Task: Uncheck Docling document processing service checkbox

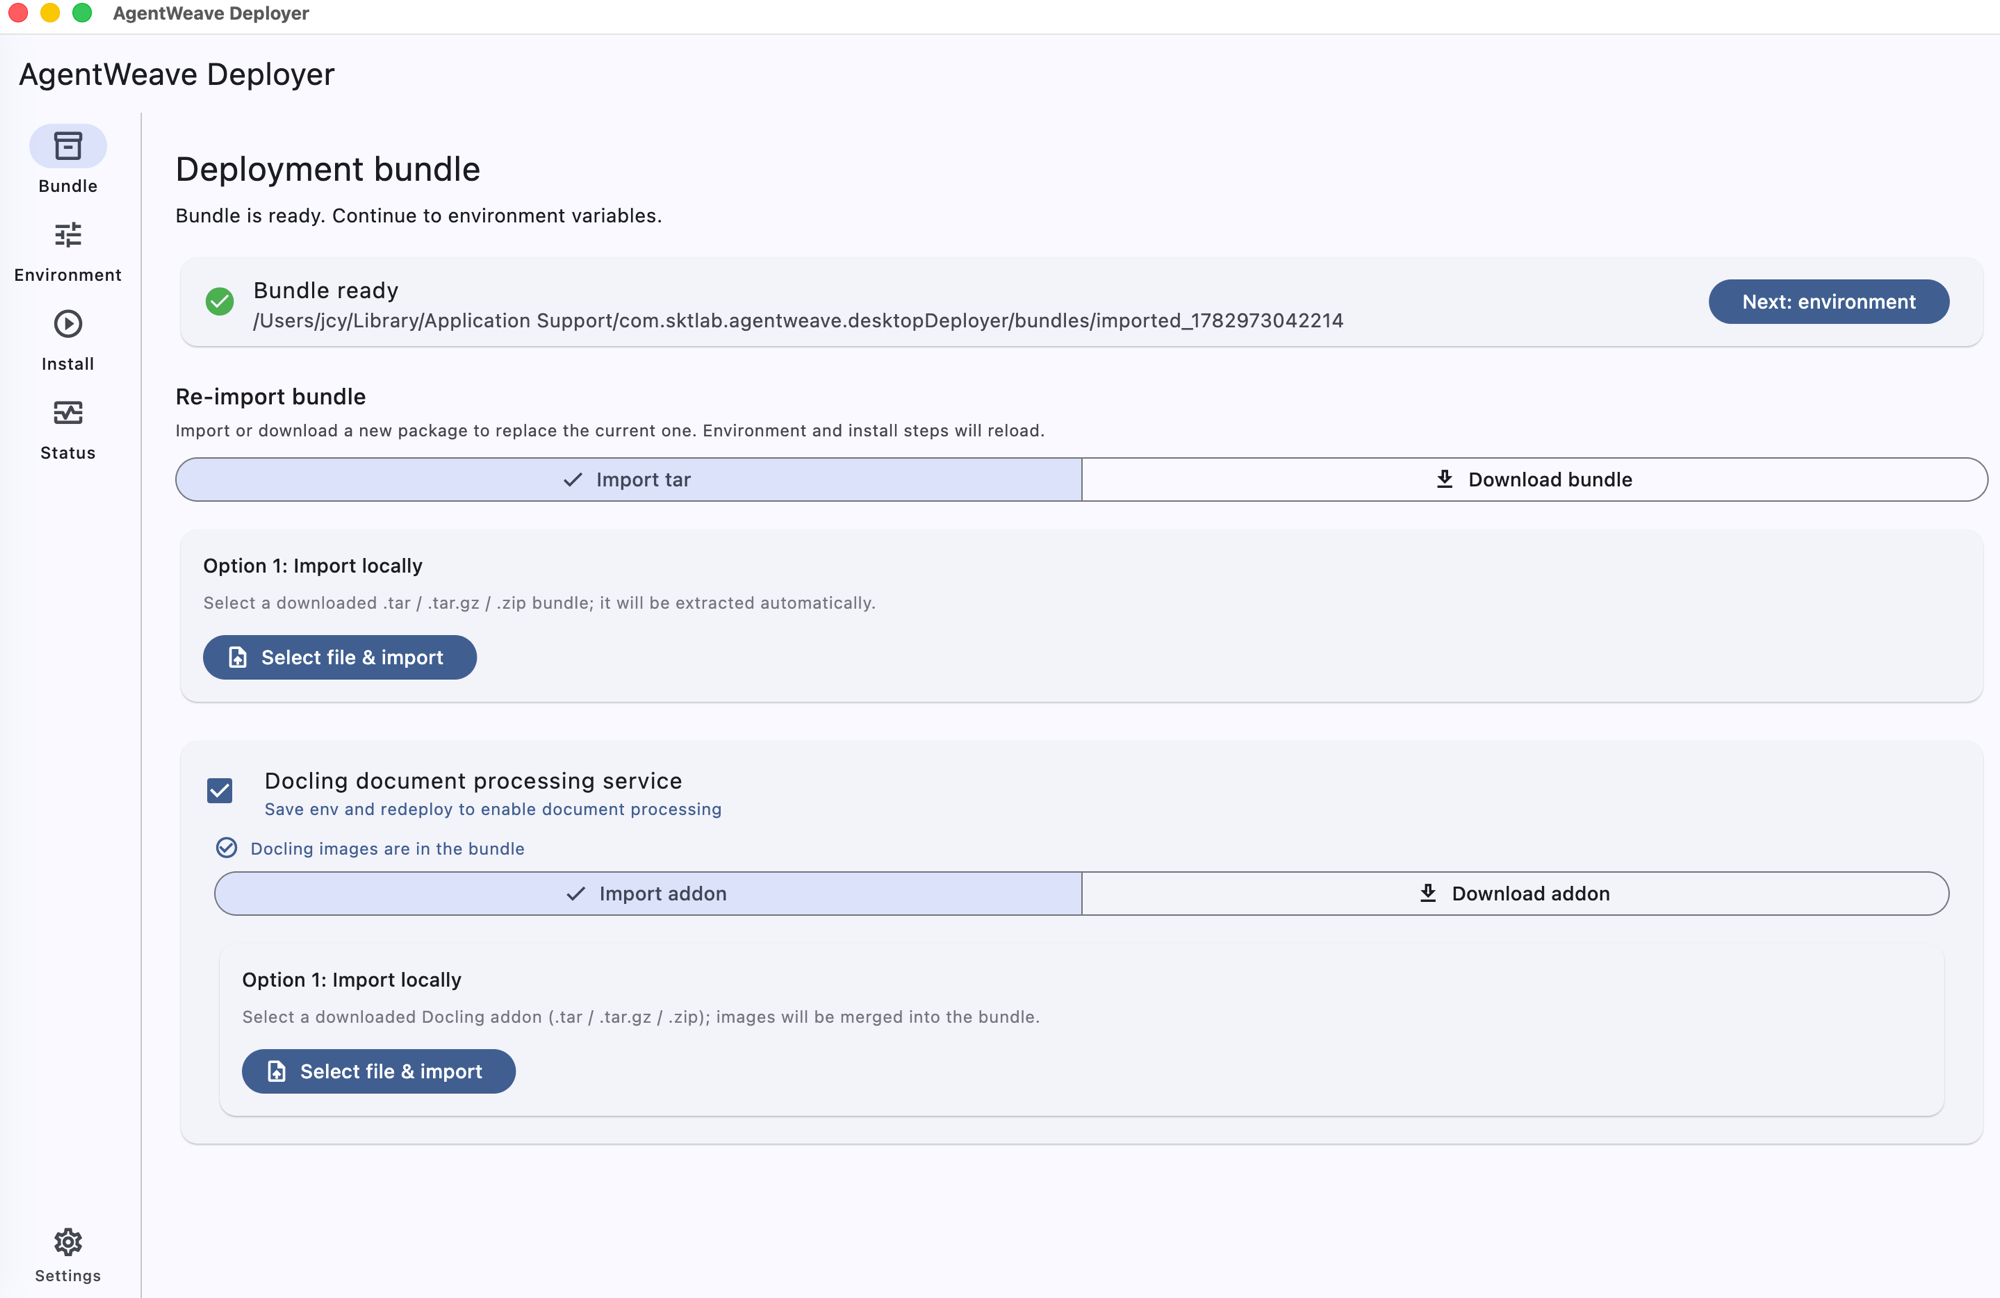Action: [220, 791]
